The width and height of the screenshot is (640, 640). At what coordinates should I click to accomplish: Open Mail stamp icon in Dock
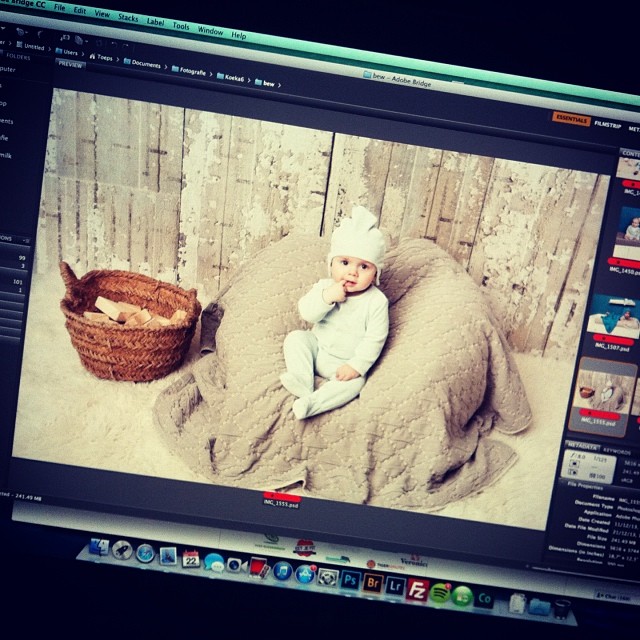pos(168,556)
